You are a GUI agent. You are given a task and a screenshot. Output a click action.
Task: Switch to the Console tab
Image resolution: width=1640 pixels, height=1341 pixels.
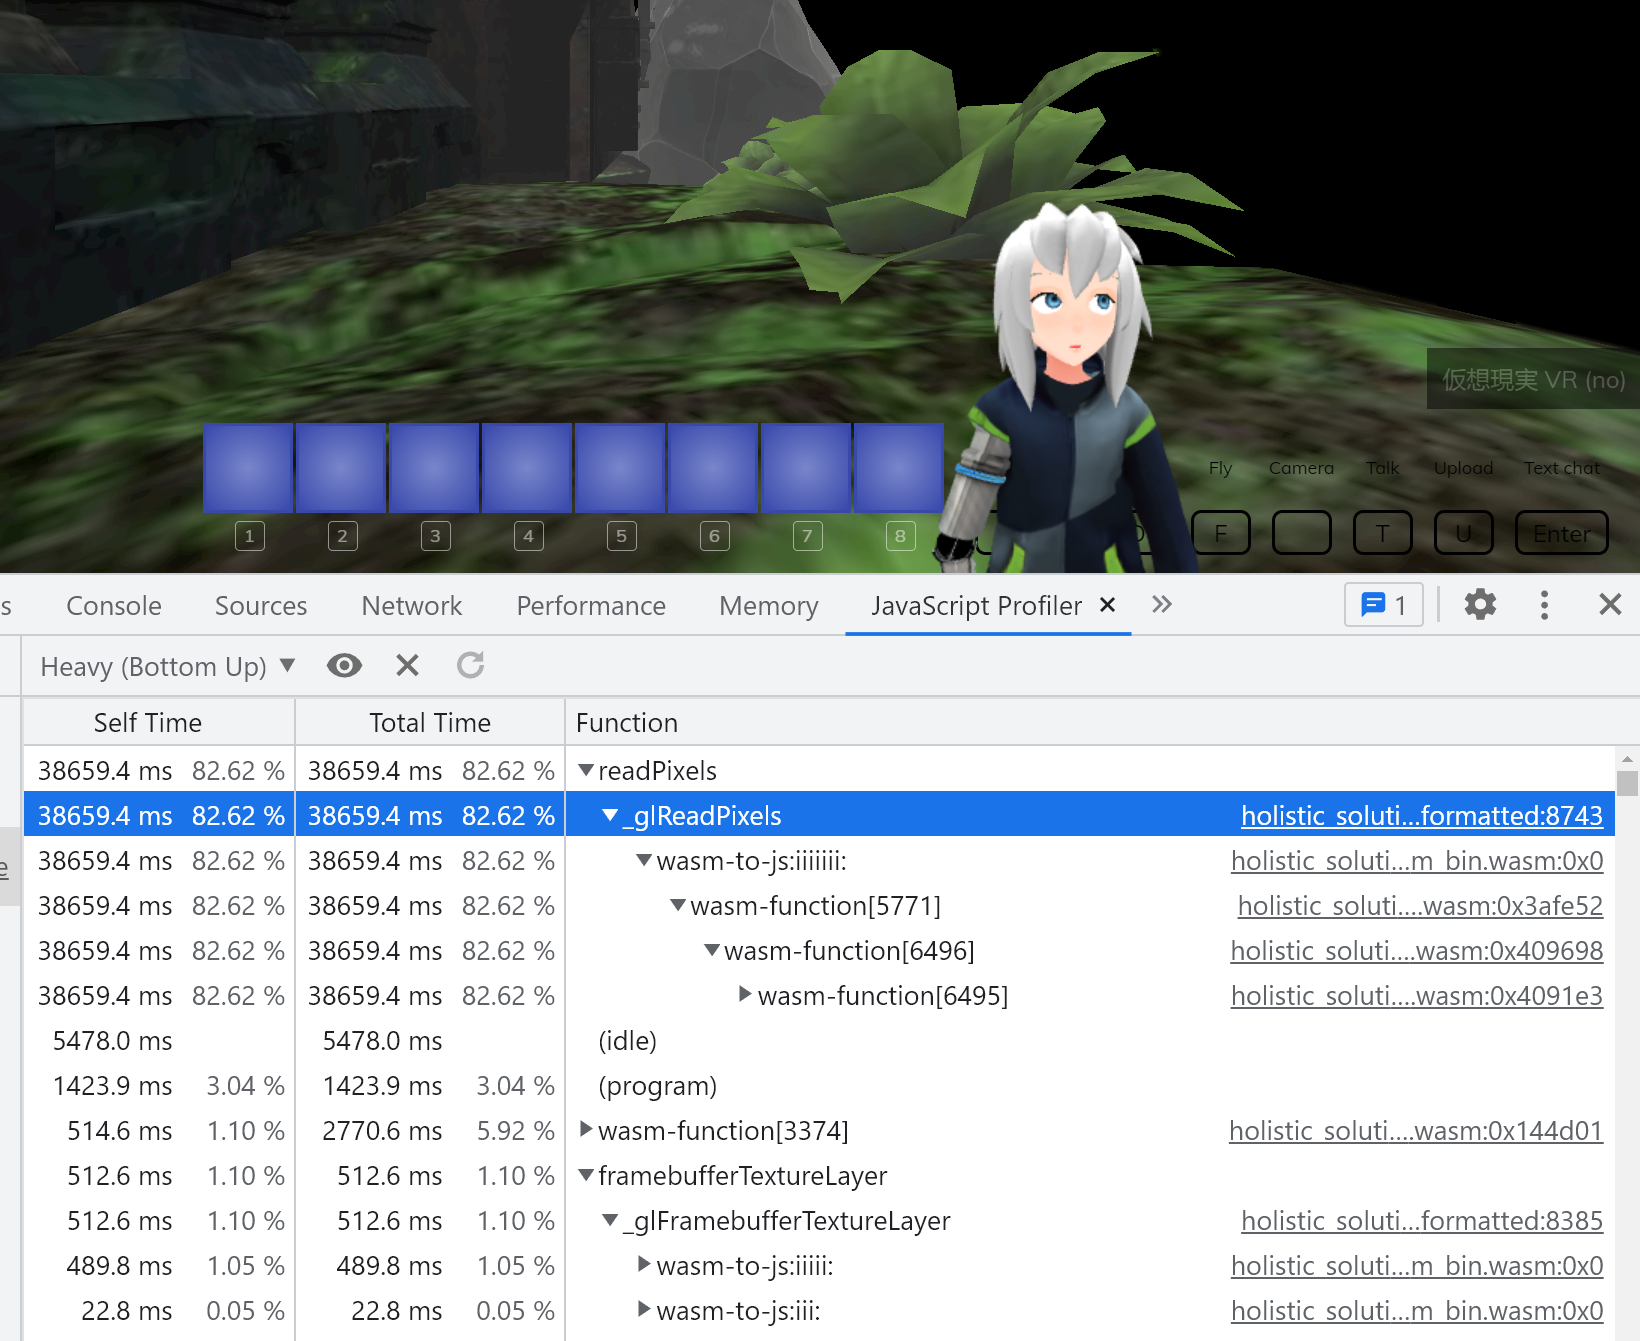coord(114,606)
